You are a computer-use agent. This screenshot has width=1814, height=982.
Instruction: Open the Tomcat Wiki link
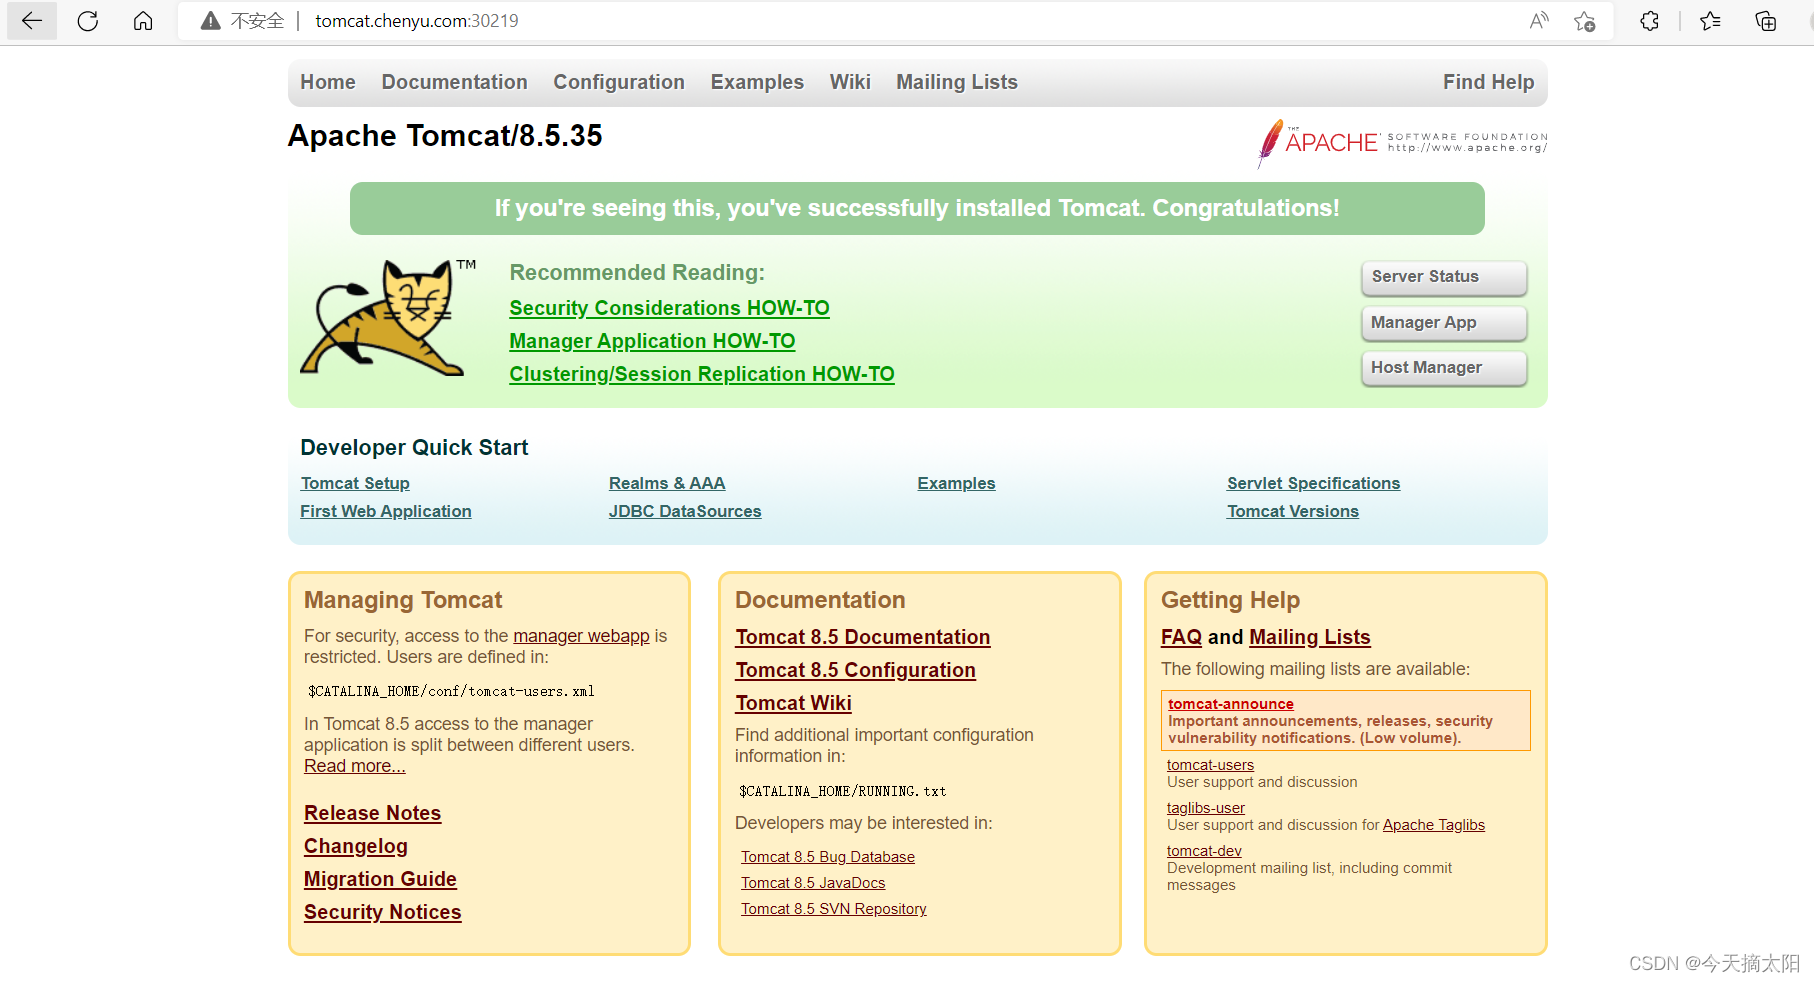pos(794,703)
